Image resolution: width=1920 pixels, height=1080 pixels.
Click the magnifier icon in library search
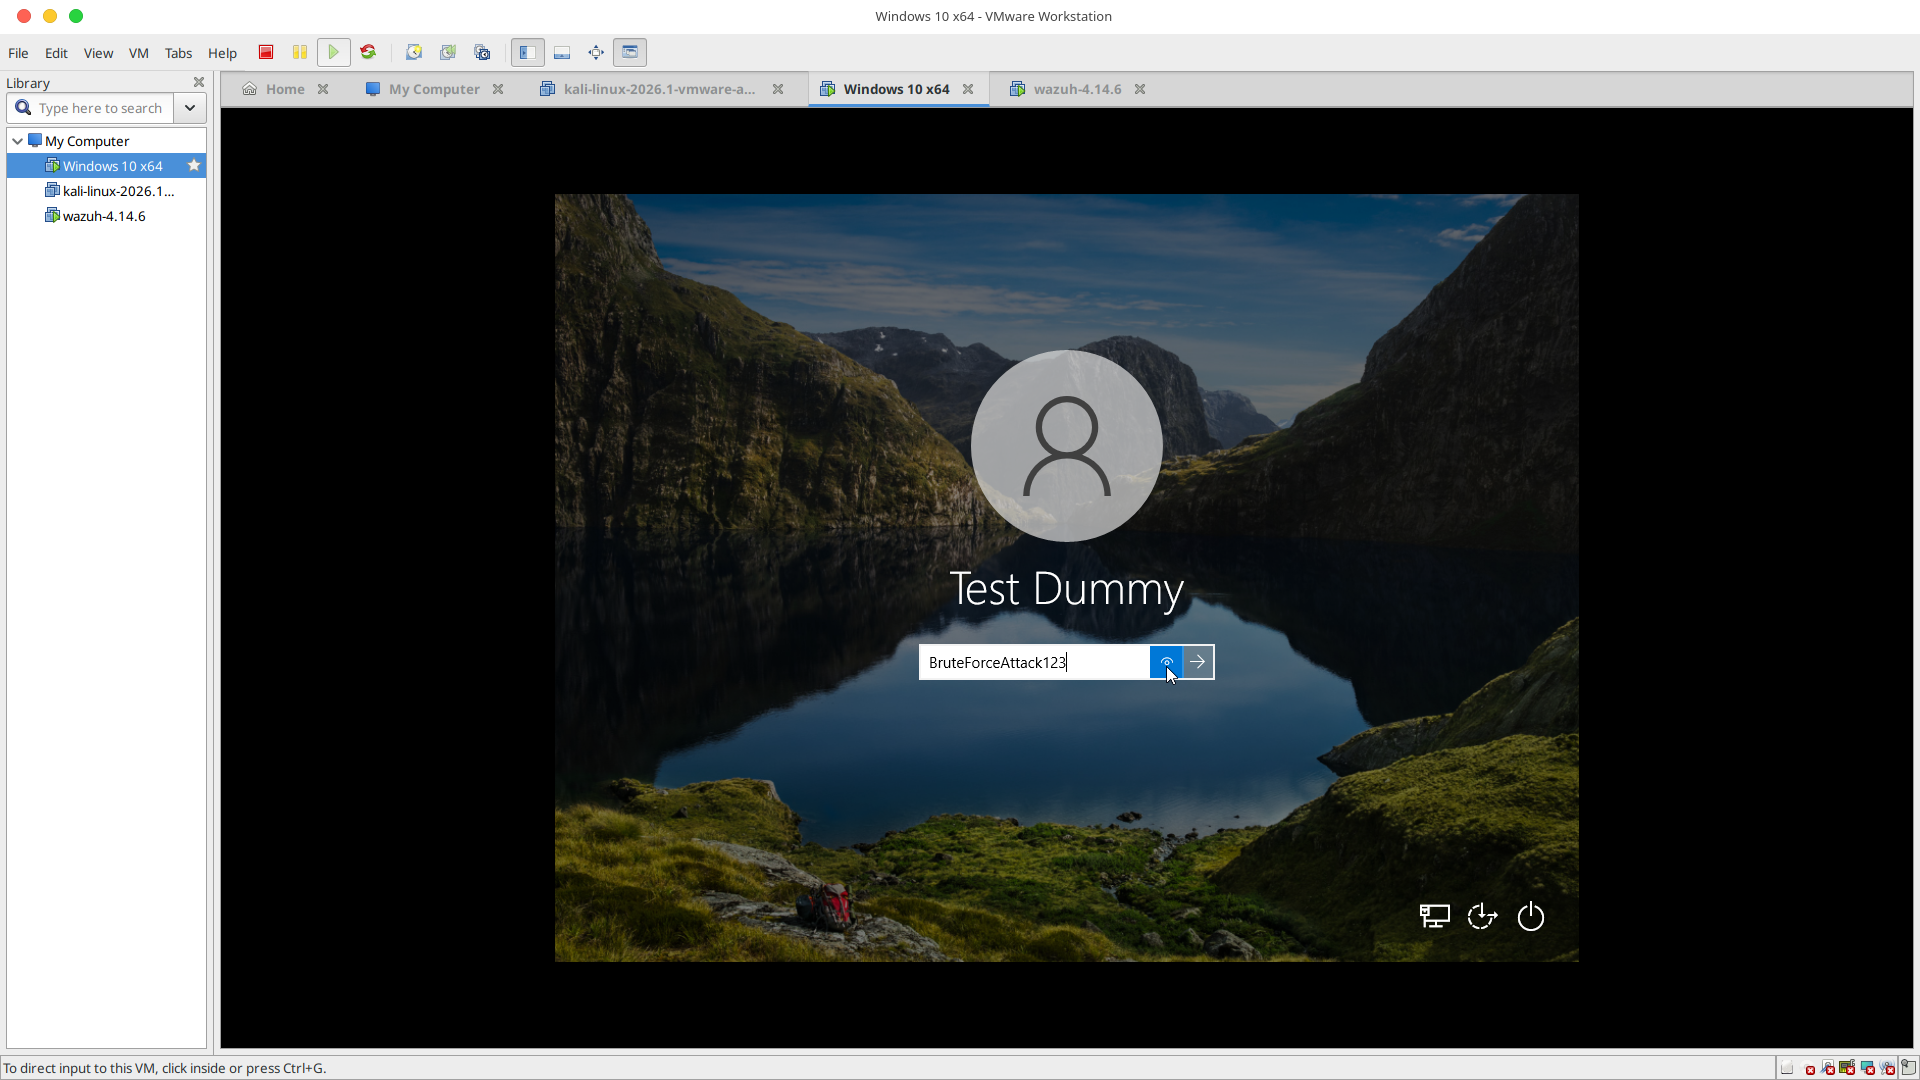click(23, 108)
